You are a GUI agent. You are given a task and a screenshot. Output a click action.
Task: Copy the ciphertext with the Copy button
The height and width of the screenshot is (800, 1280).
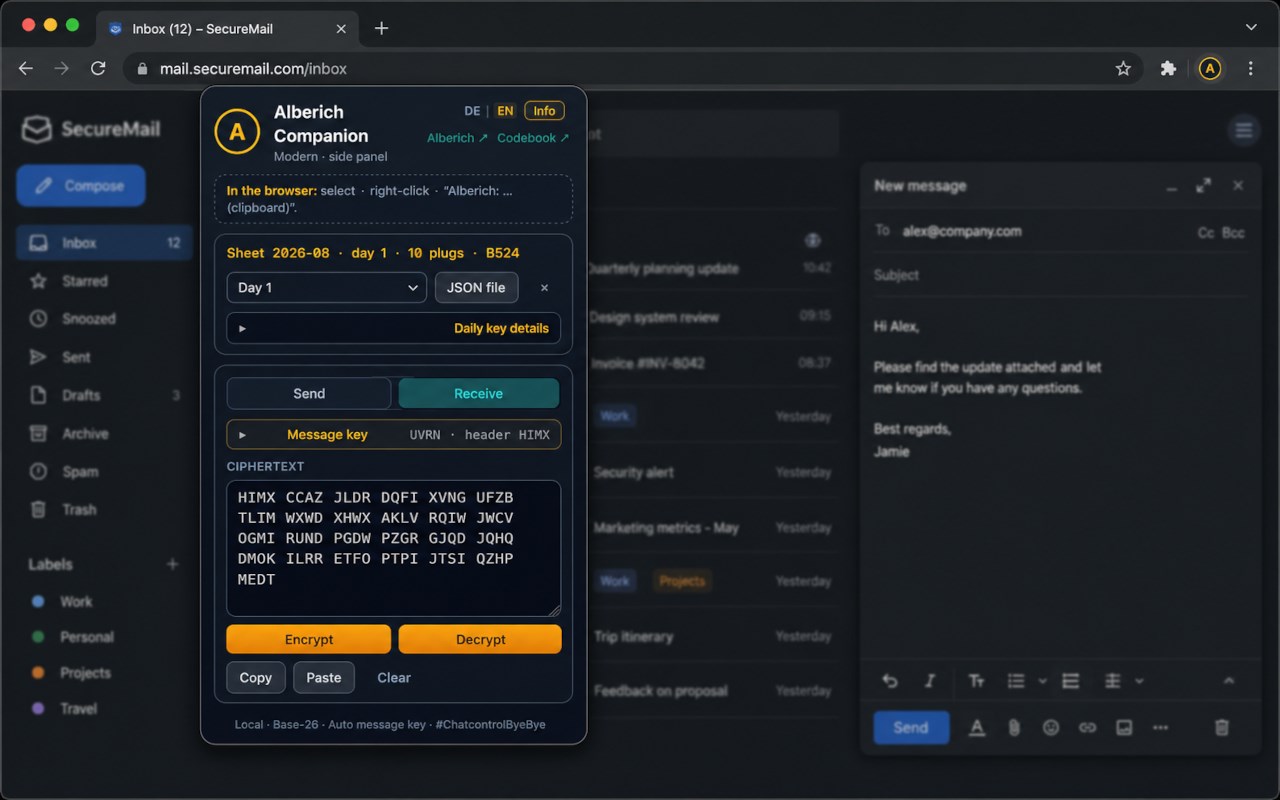tap(256, 678)
